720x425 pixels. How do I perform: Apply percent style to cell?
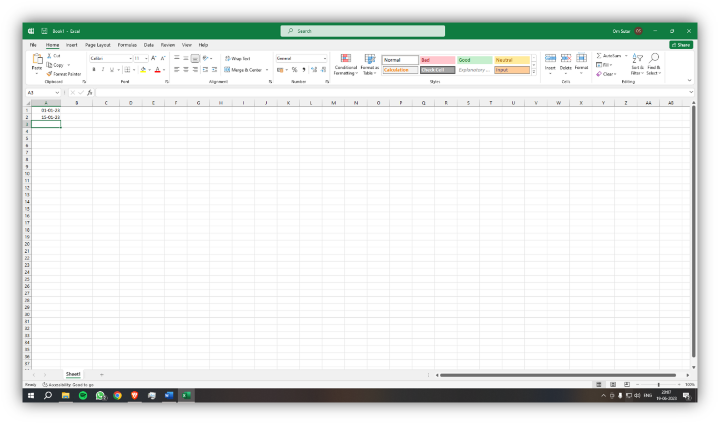tap(294, 70)
